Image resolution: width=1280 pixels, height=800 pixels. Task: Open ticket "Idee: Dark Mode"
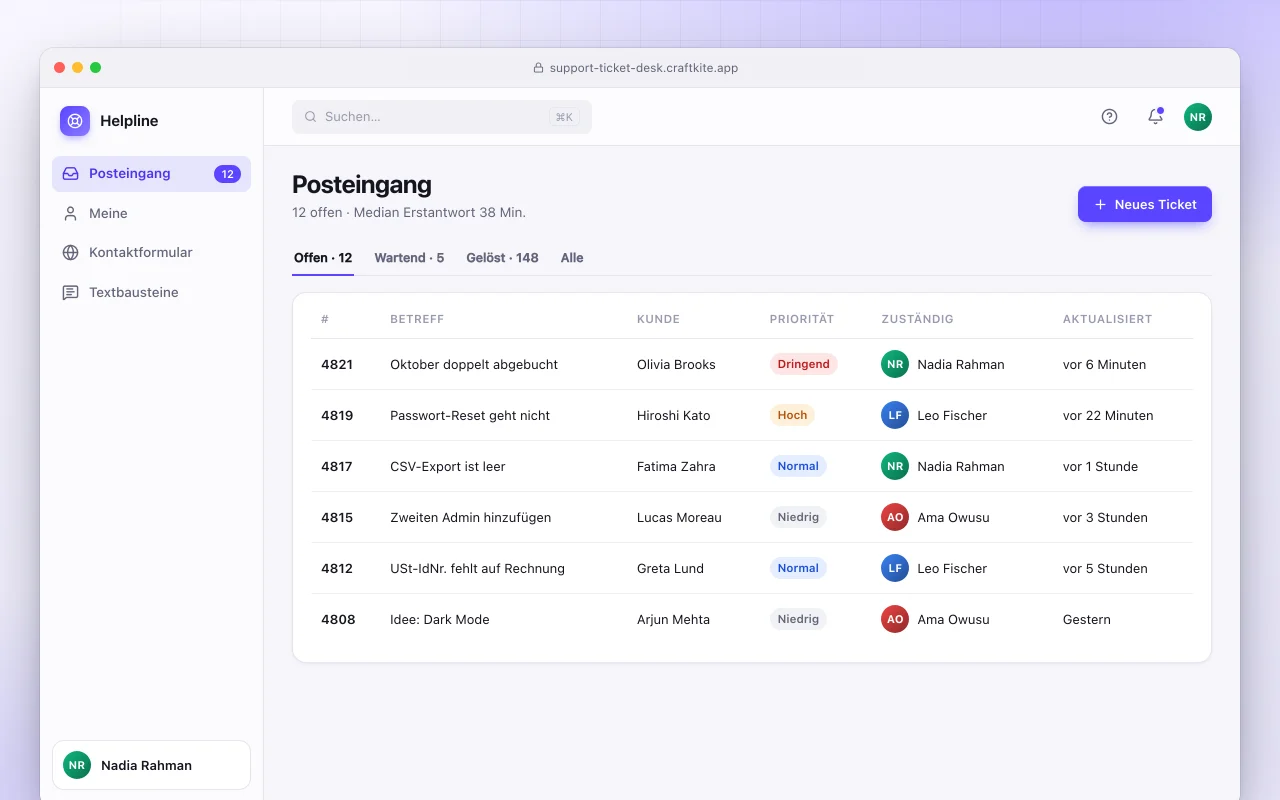click(x=440, y=619)
